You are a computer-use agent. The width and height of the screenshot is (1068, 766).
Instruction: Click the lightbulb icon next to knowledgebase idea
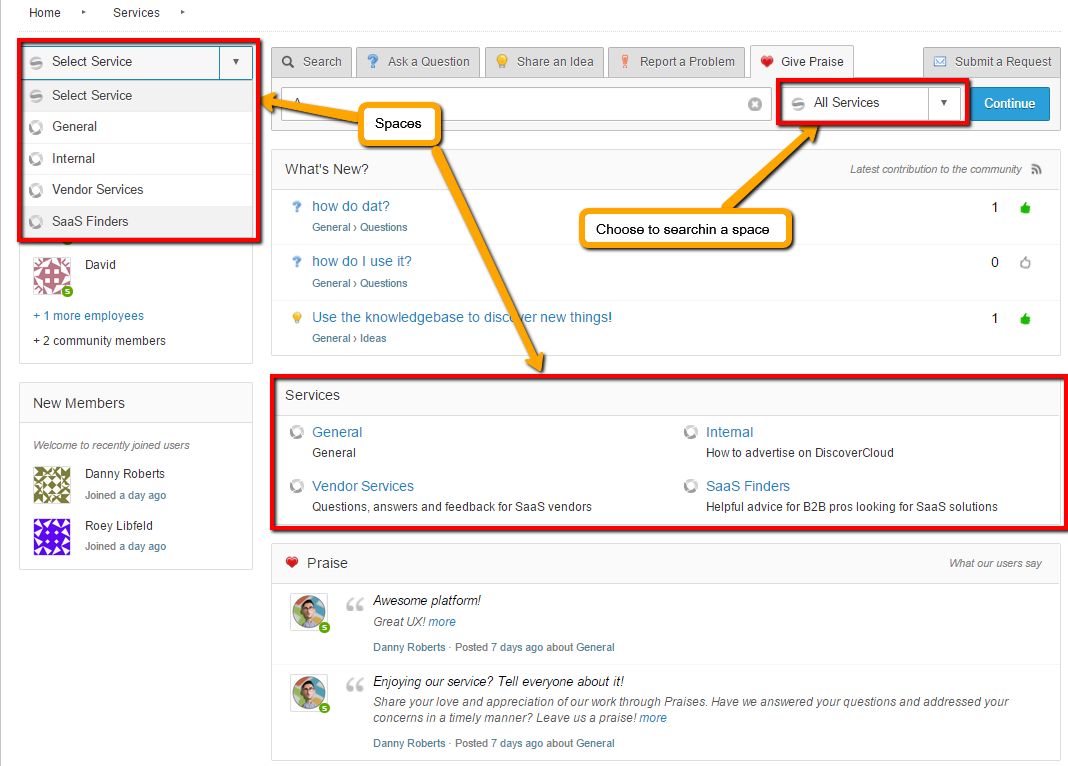296,318
